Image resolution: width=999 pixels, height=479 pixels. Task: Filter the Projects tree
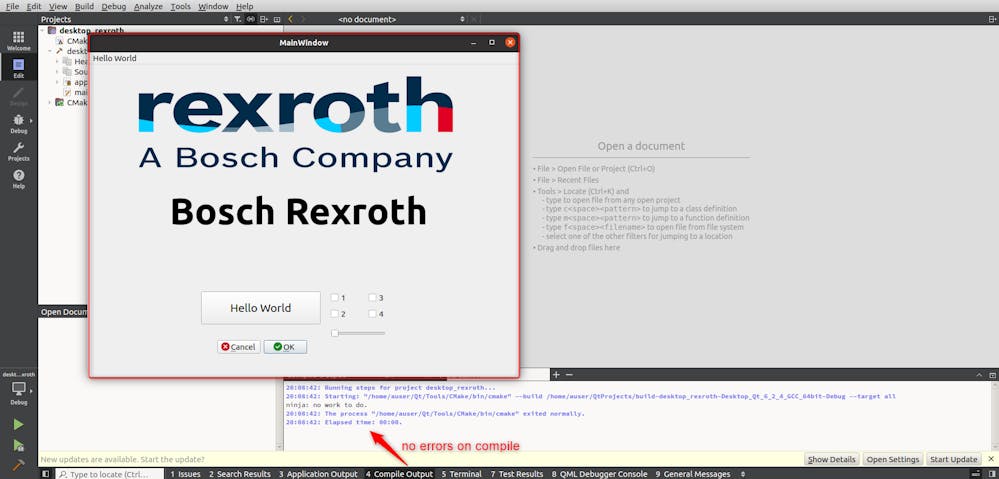coord(238,20)
